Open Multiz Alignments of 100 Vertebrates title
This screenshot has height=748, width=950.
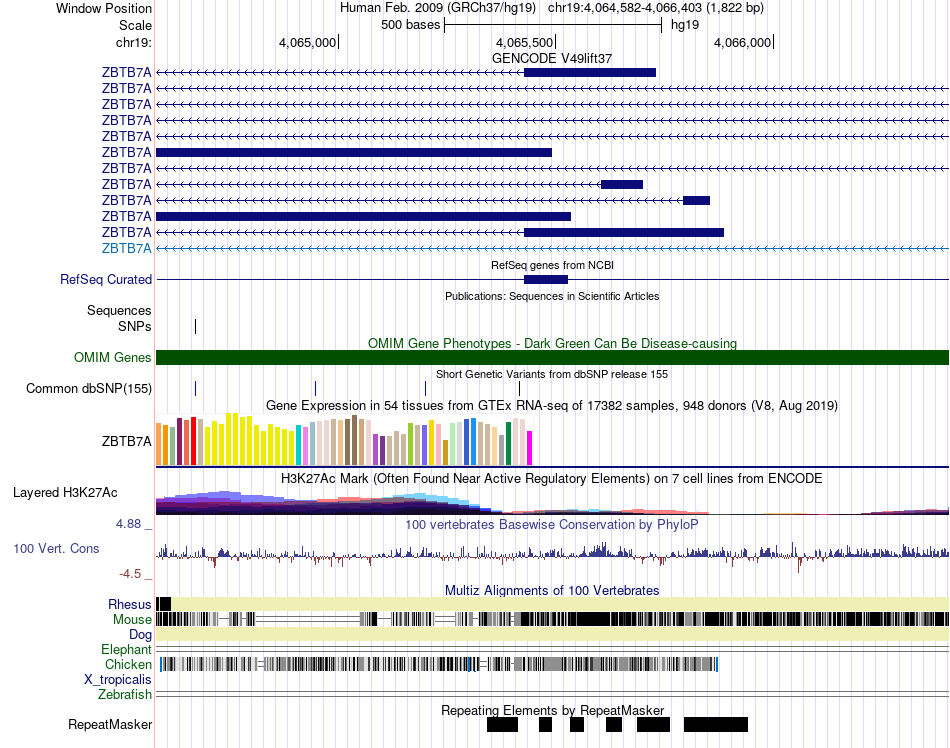pyautogui.click(x=552, y=590)
